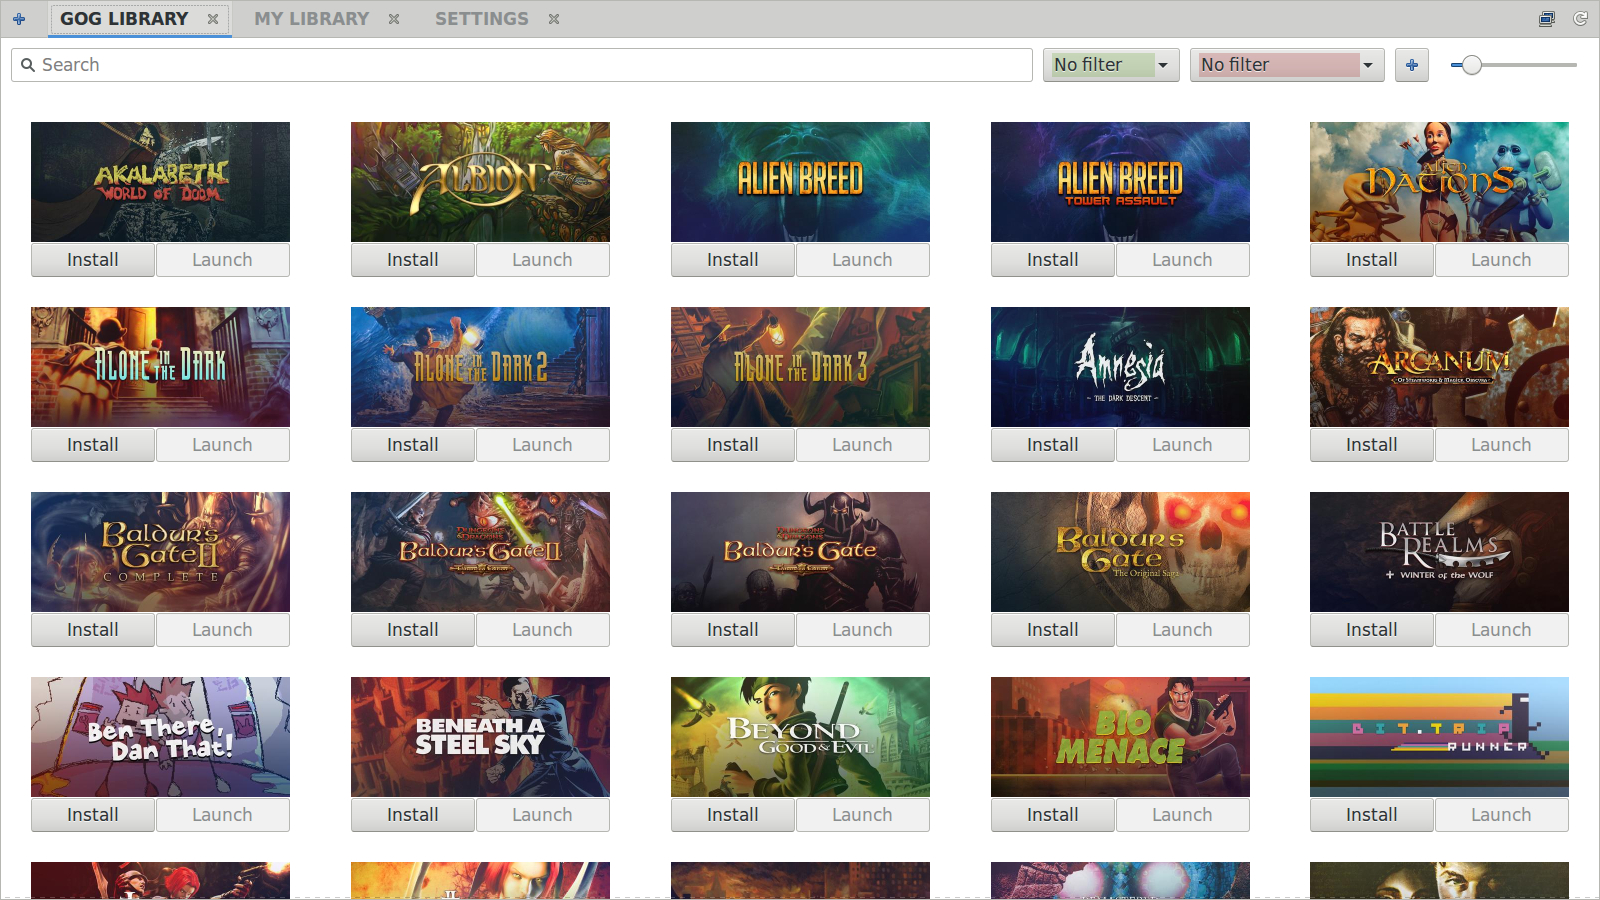Open the Battle Realms cover

(x=1439, y=552)
